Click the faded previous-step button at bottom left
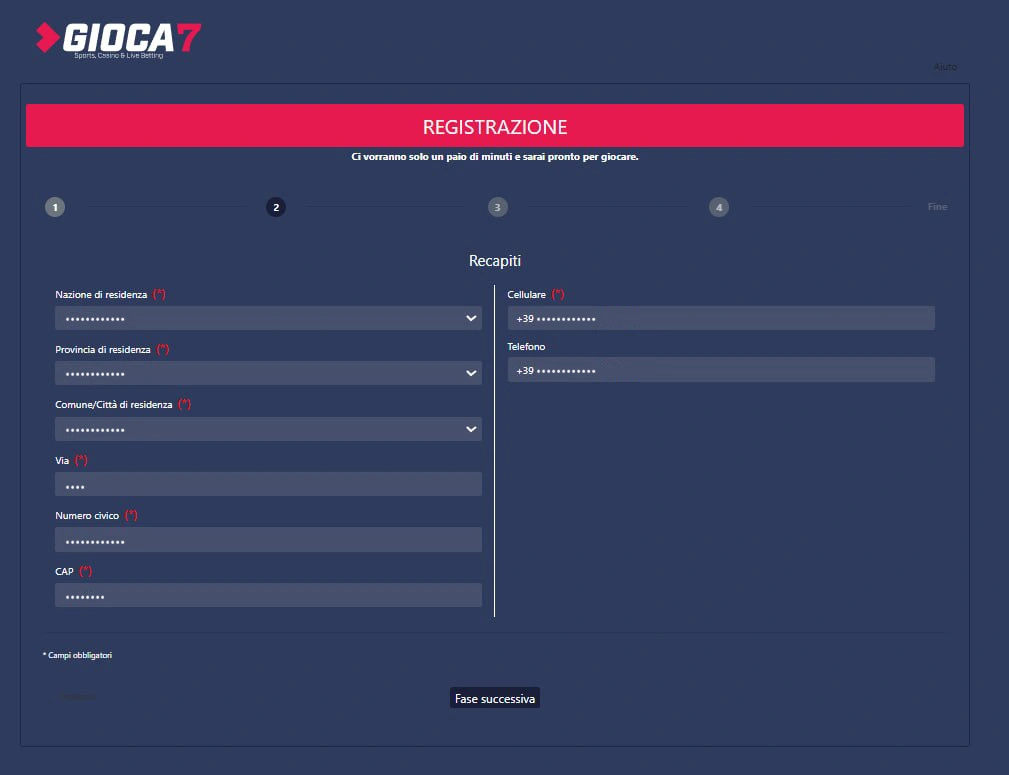This screenshot has height=775, width=1009. 79,697
